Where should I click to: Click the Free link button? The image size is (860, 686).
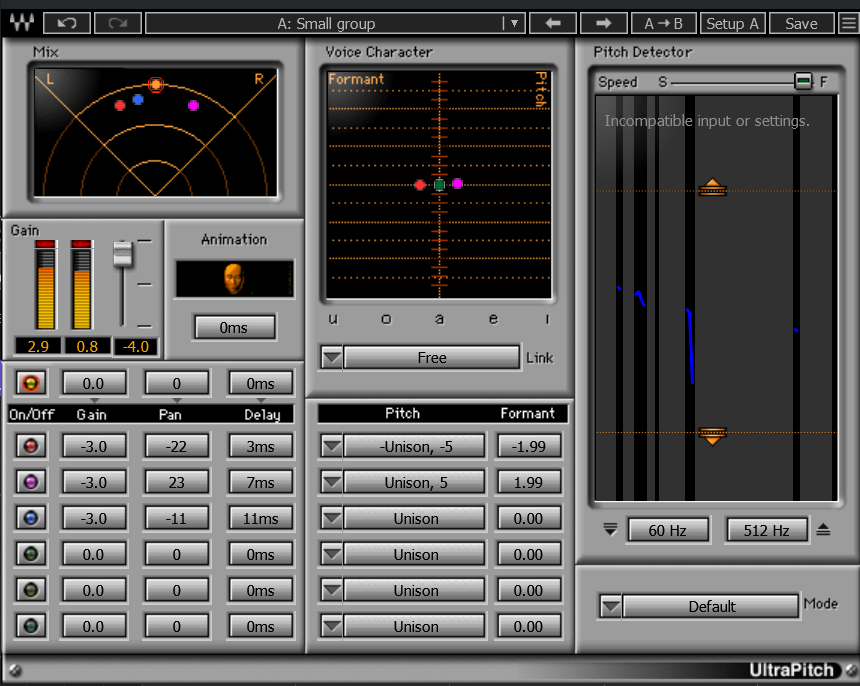click(x=432, y=358)
